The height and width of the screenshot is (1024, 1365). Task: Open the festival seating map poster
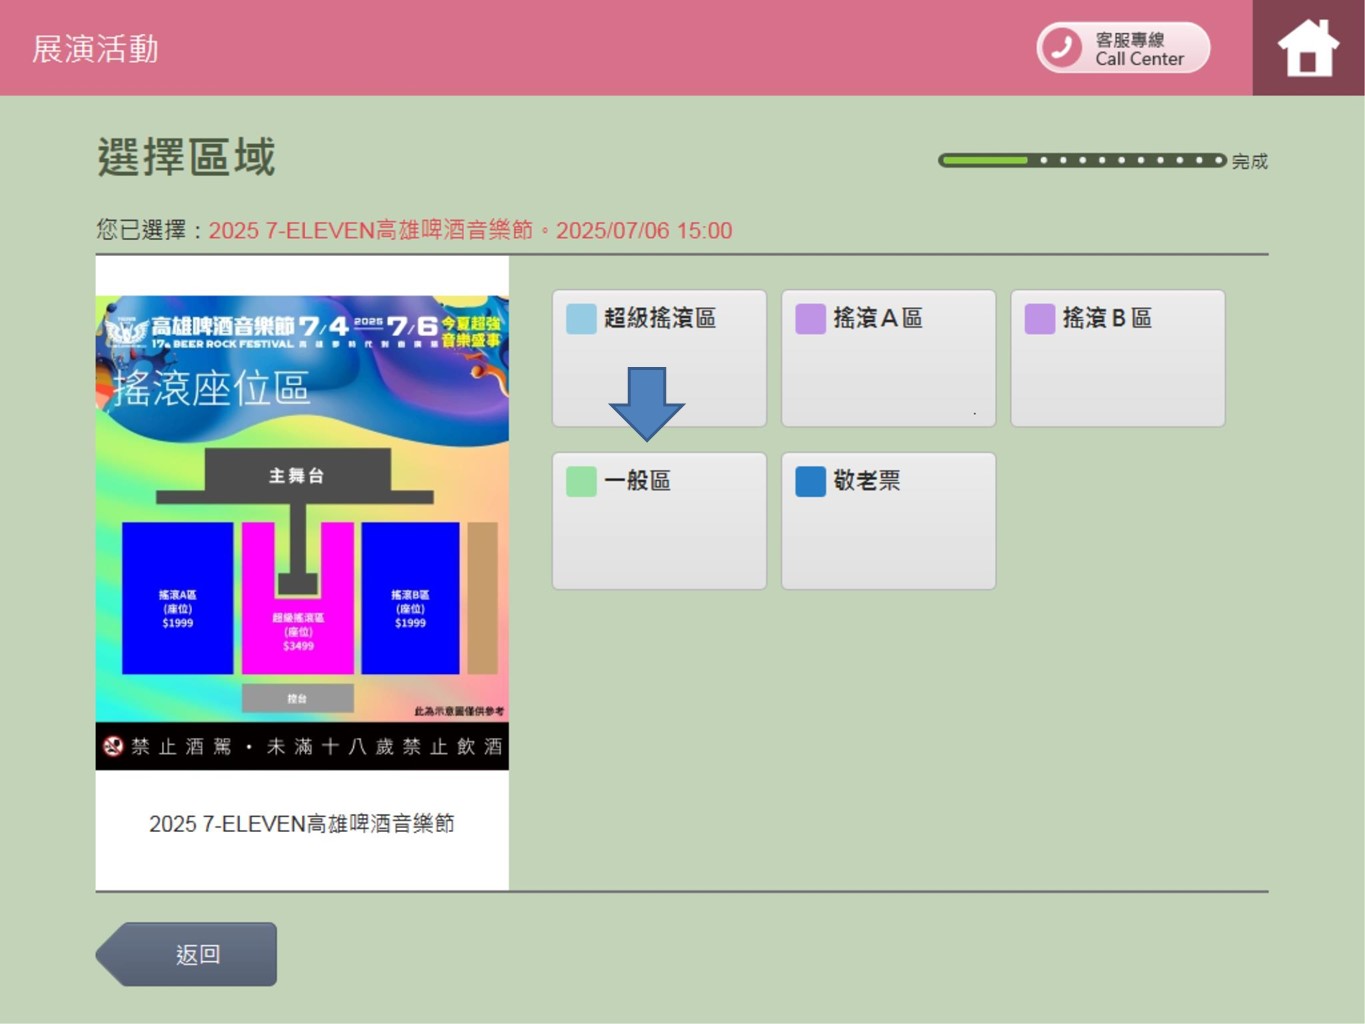(x=302, y=532)
